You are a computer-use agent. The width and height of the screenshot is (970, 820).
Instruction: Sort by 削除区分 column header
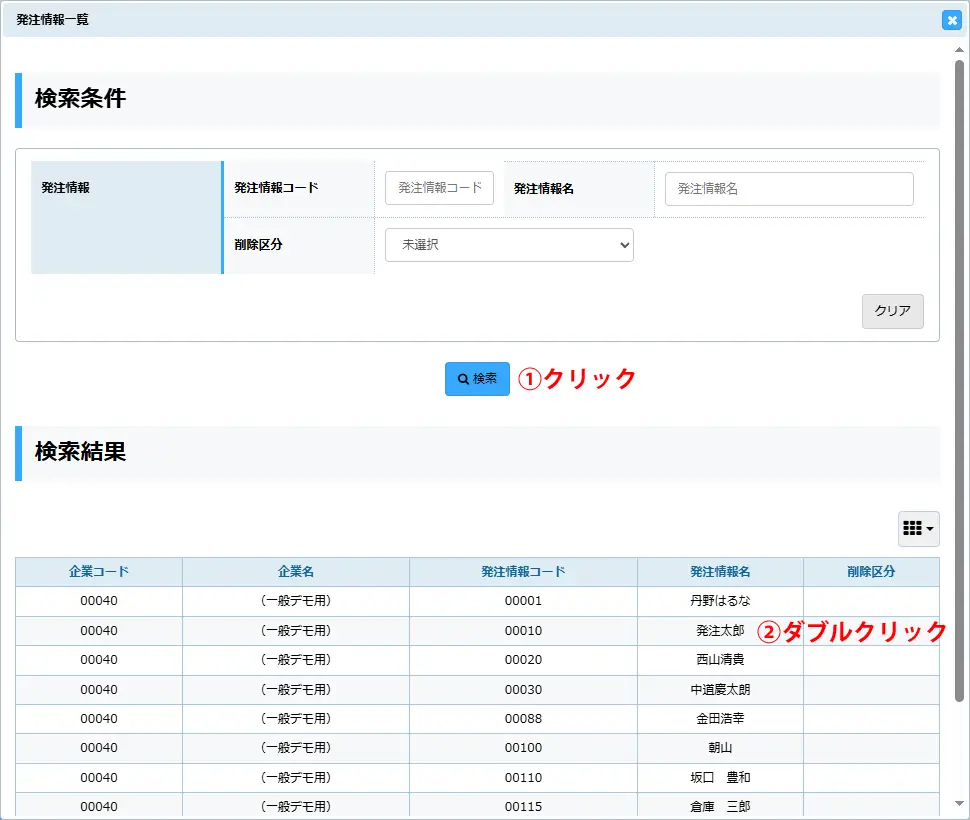point(871,572)
